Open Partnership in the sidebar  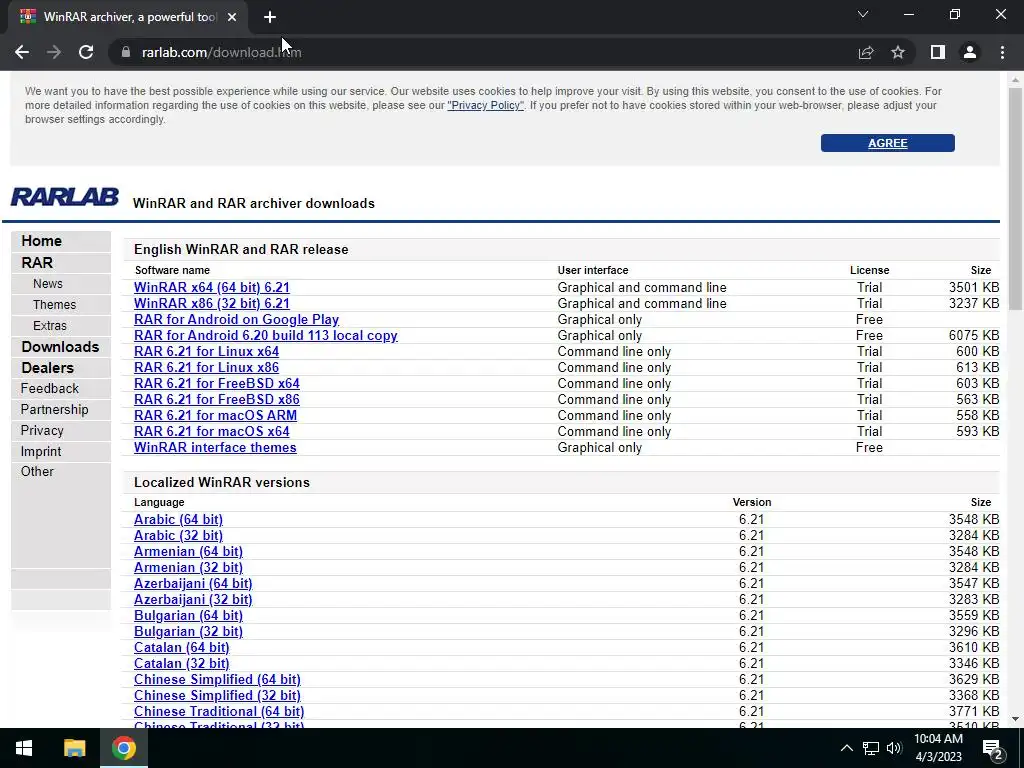[54, 409]
